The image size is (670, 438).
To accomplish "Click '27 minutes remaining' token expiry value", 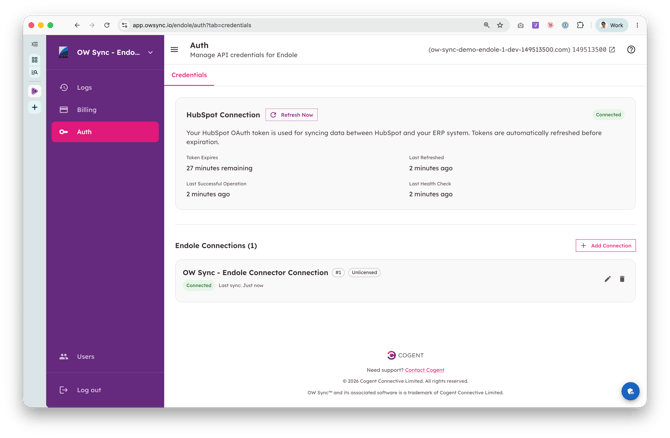I will [x=219, y=168].
